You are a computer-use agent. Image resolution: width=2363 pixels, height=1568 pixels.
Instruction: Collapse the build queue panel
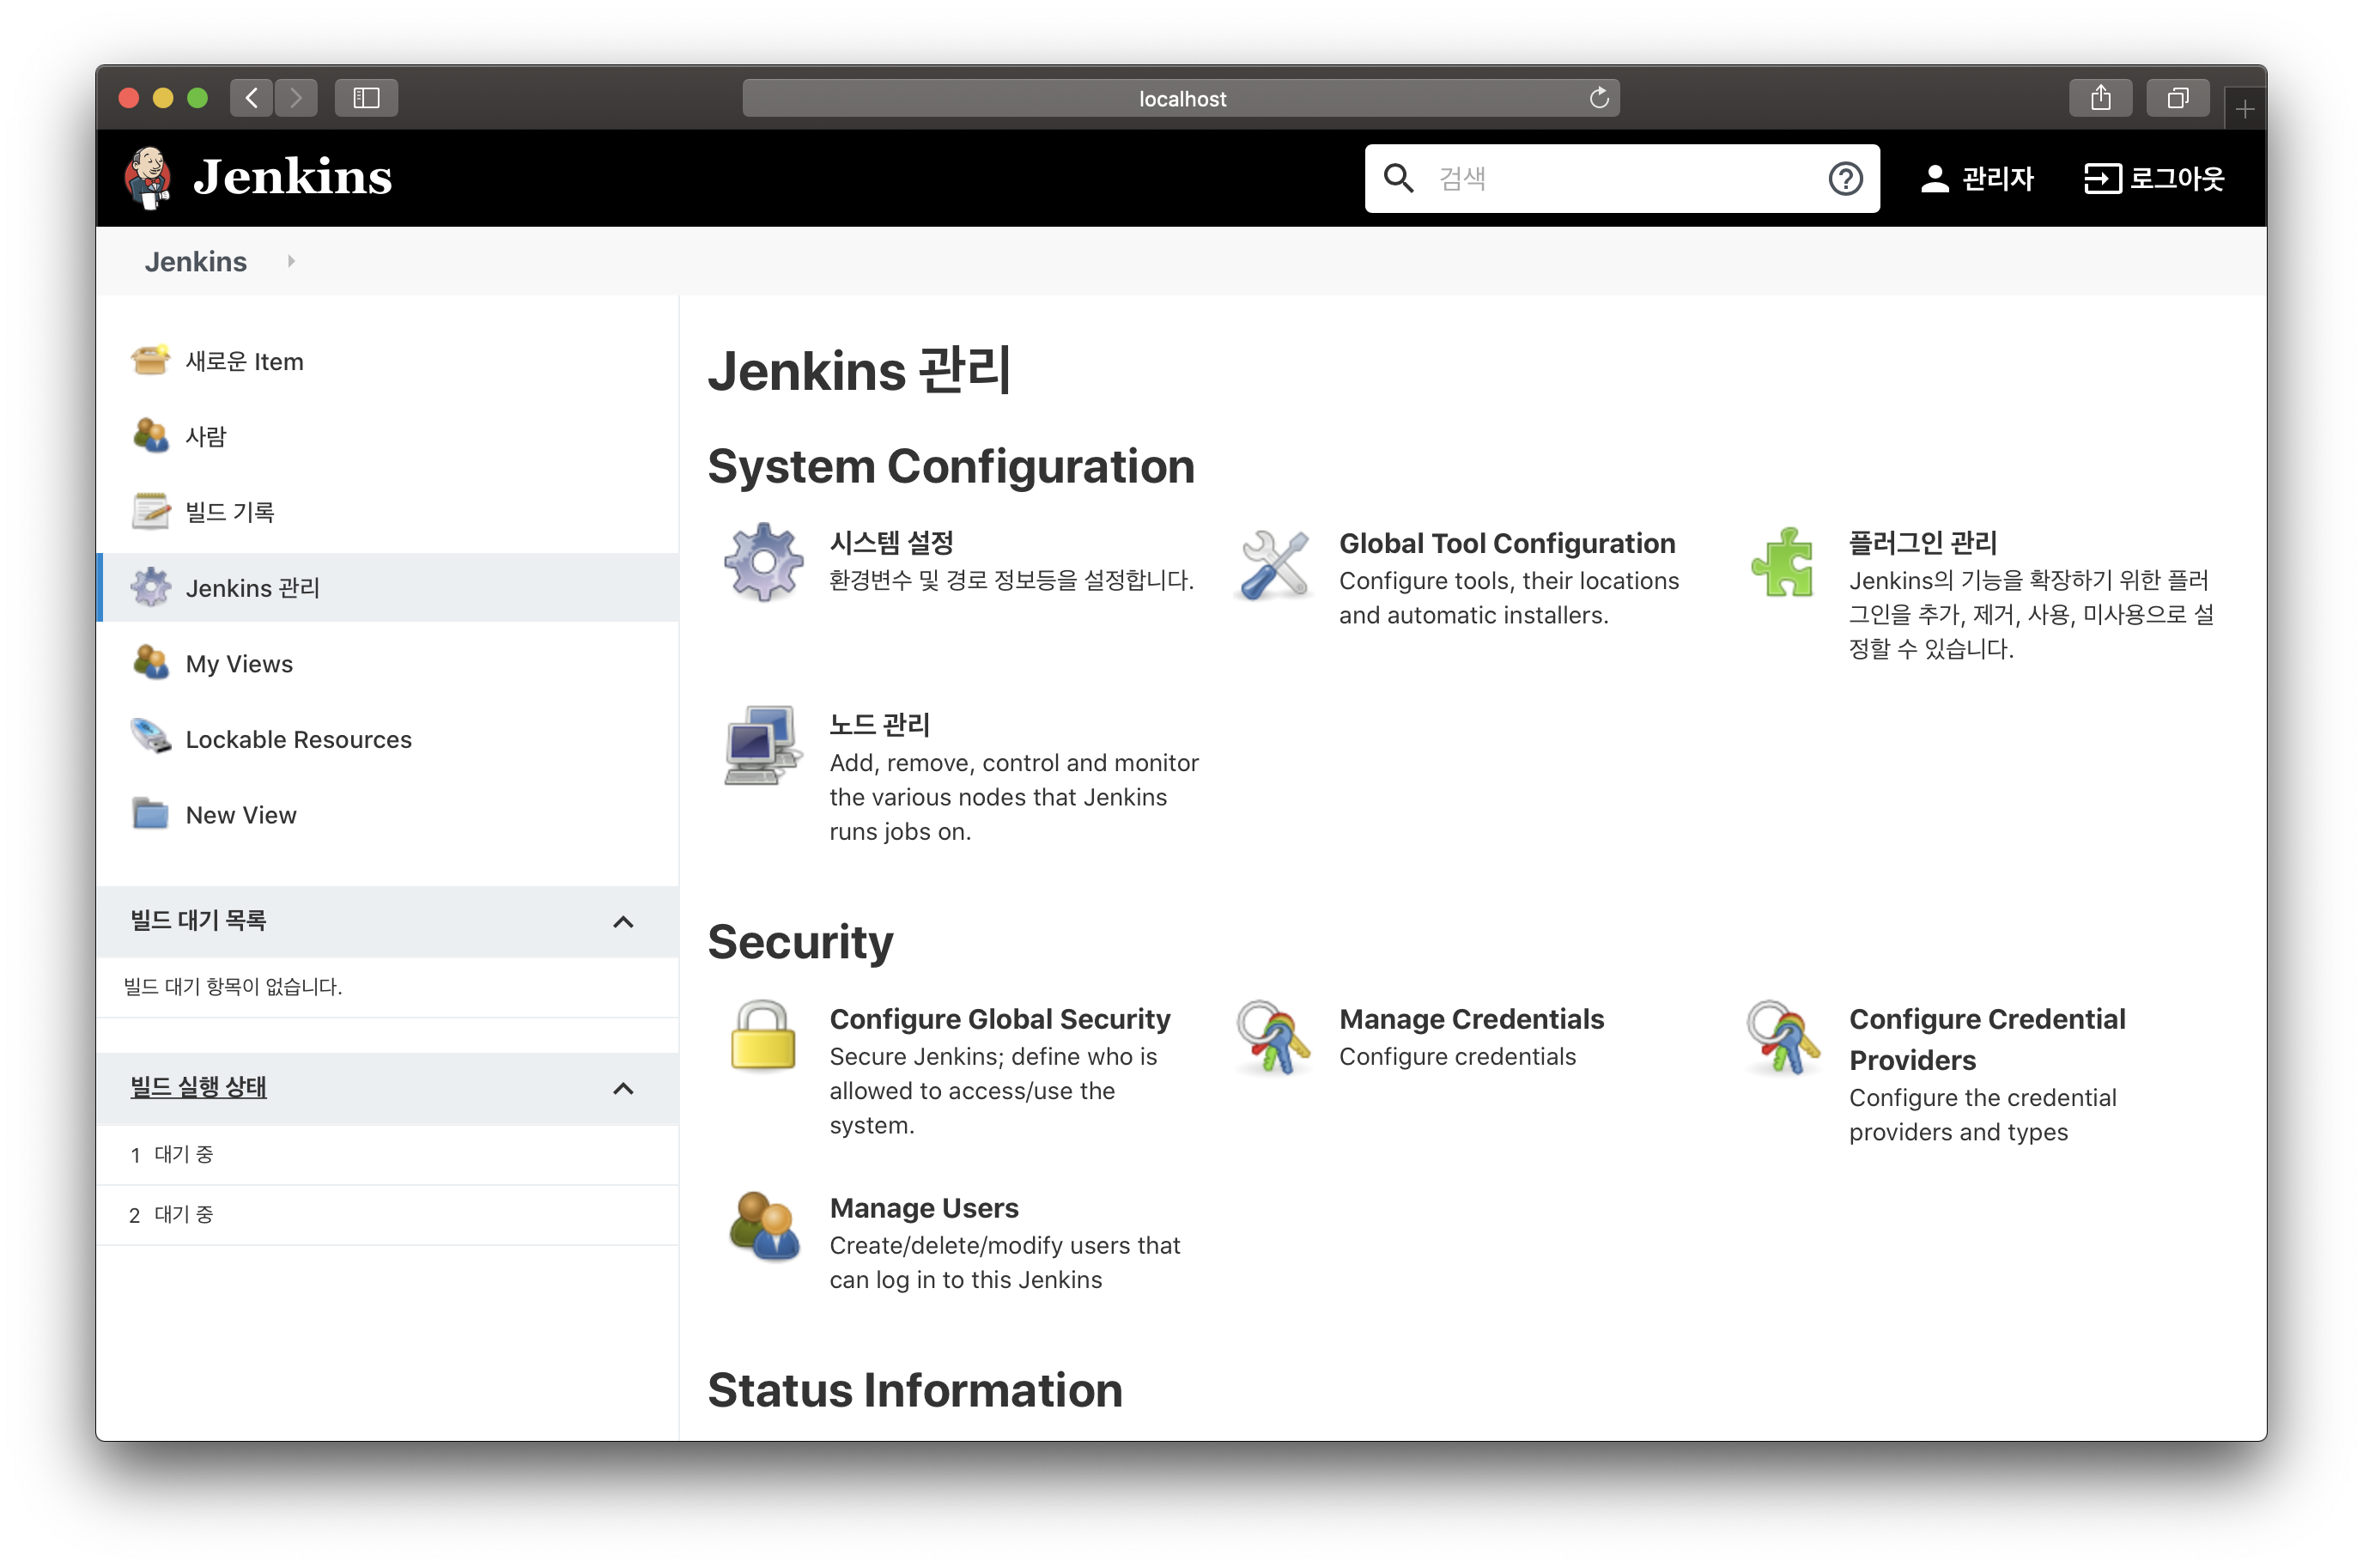(623, 922)
